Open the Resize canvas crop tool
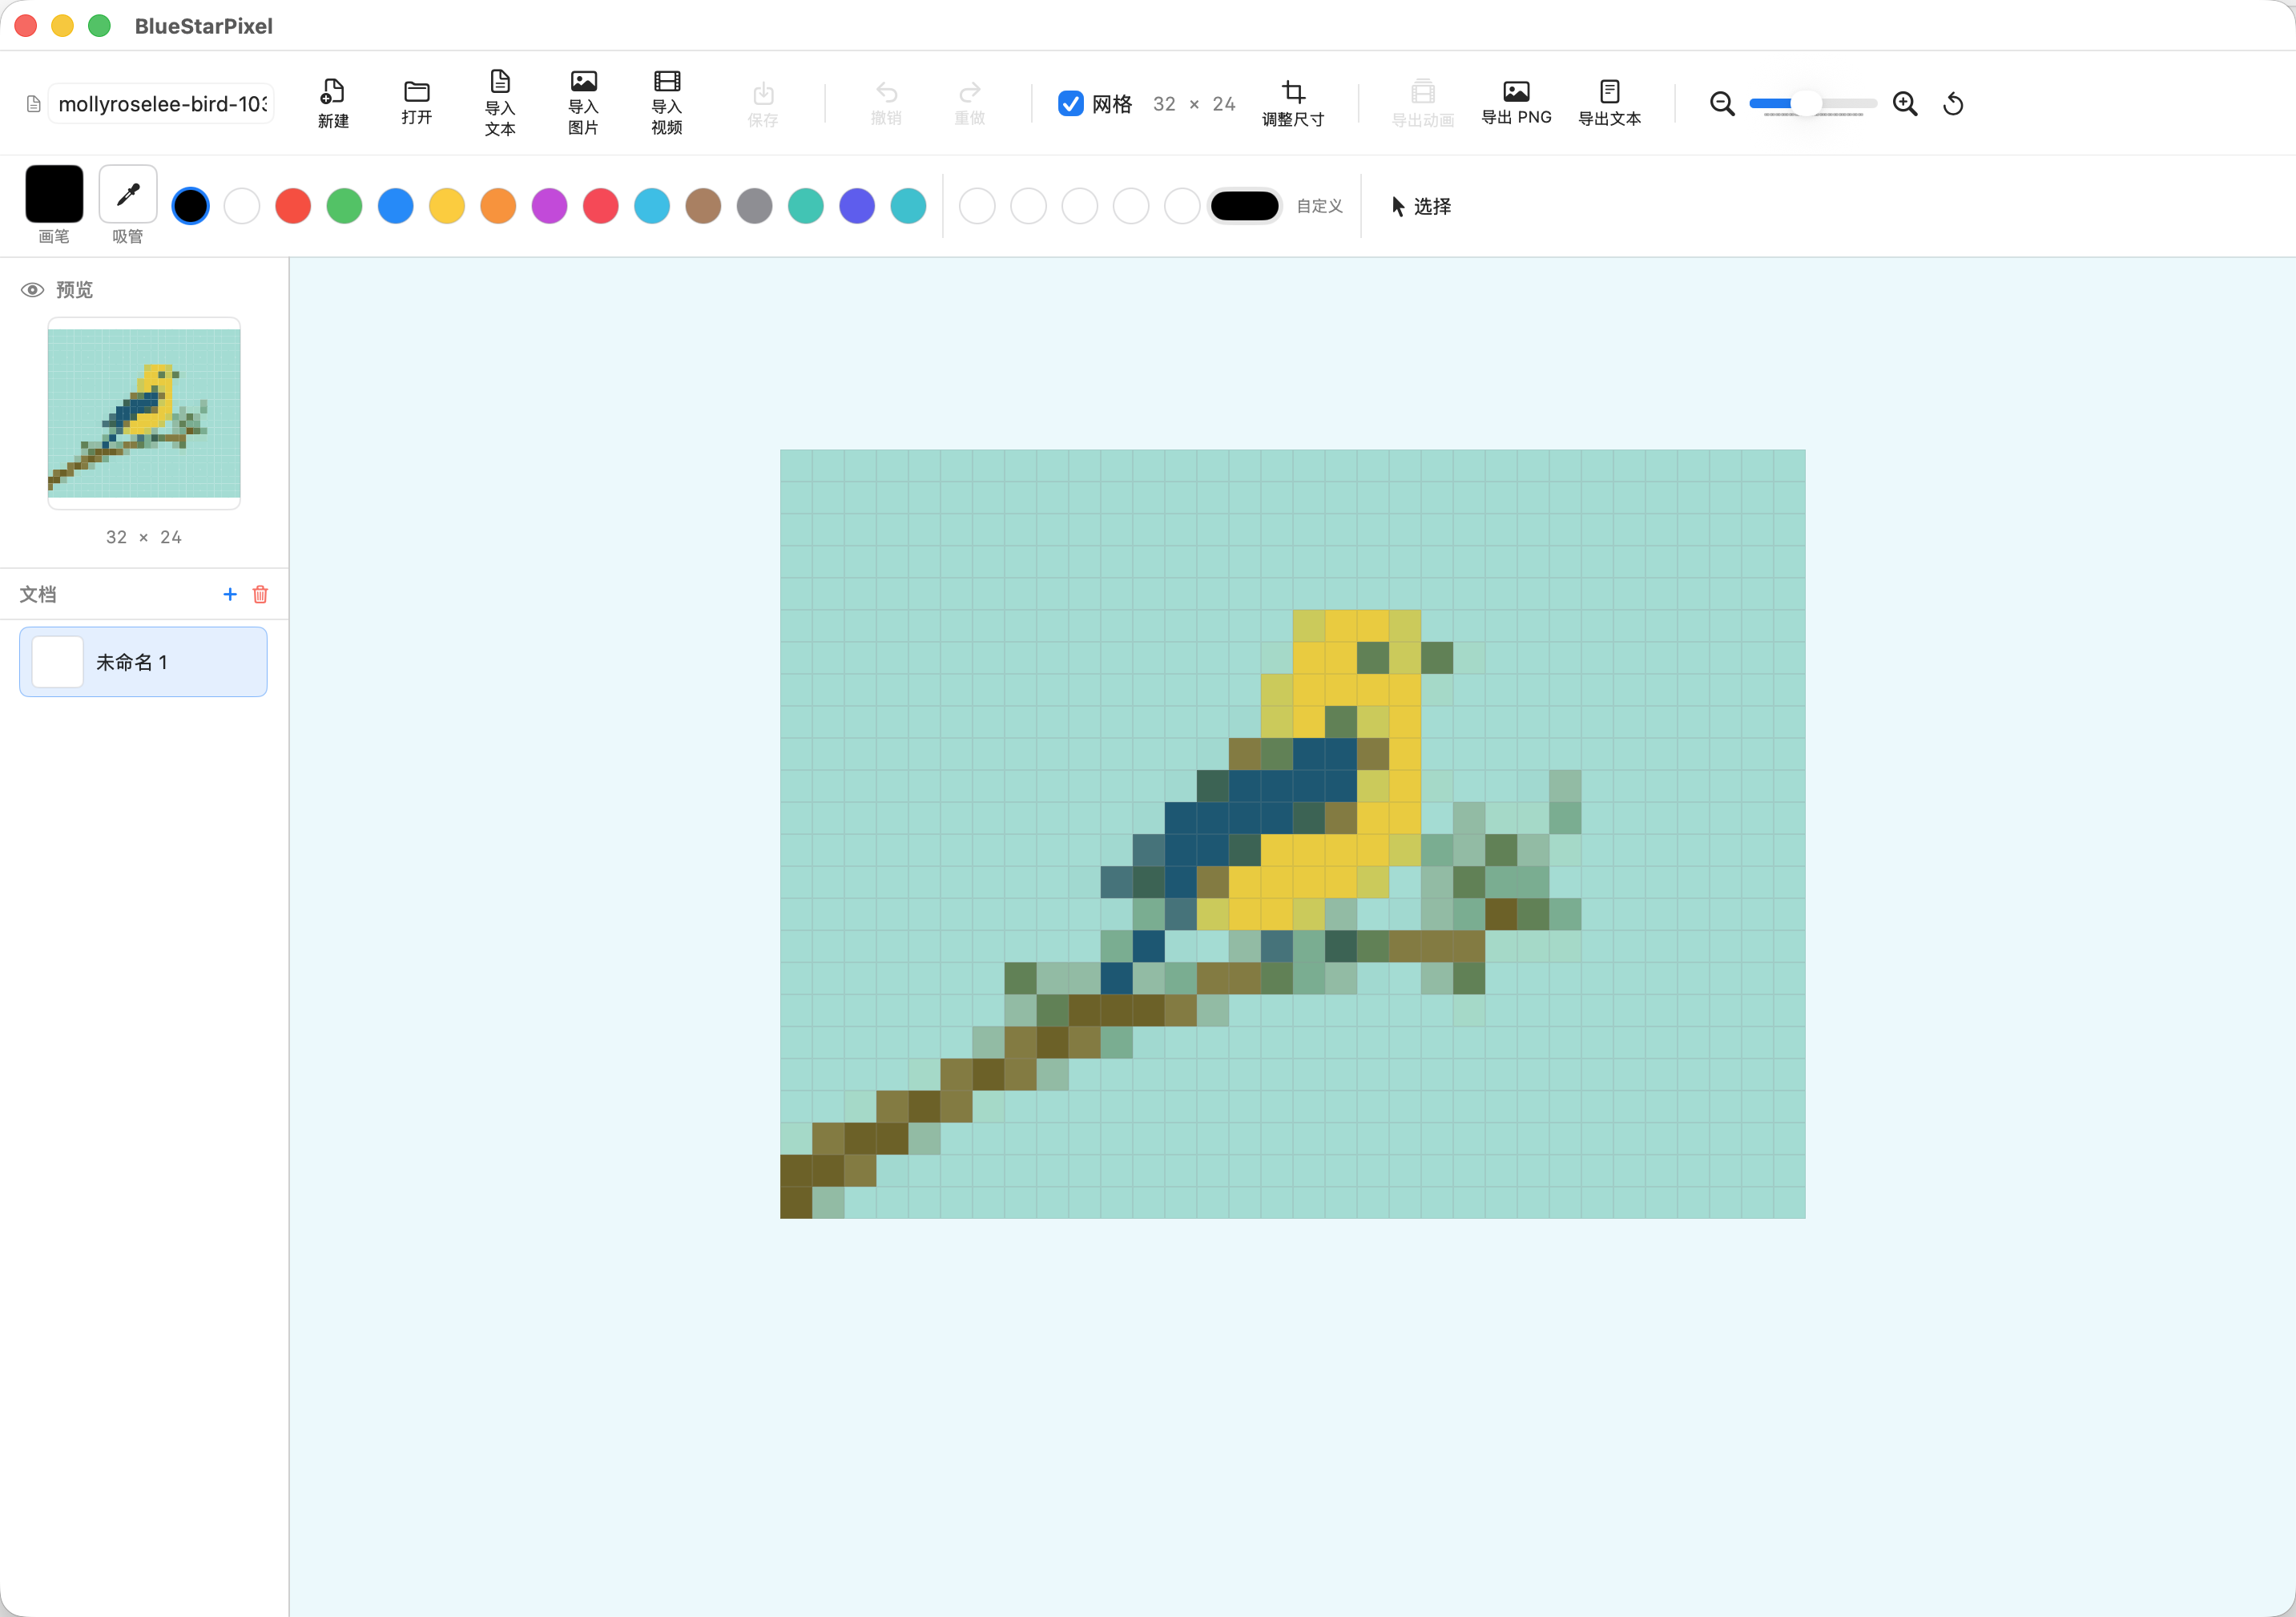The height and width of the screenshot is (1617, 2296). tap(1293, 92)
